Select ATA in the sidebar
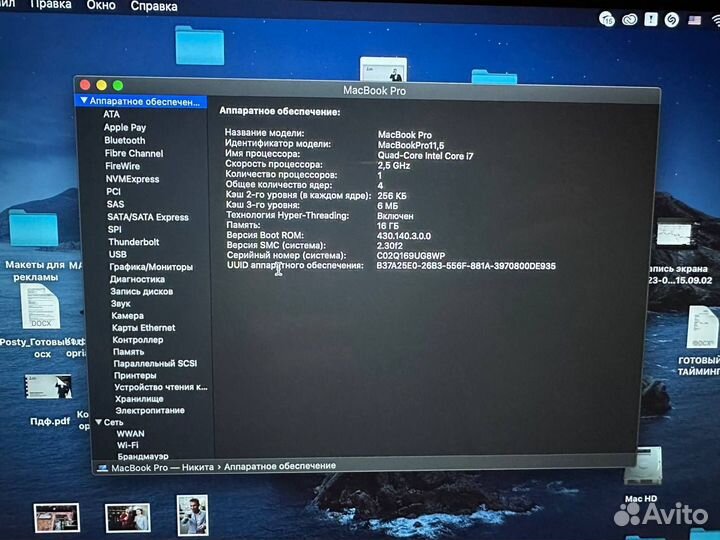Image resolution: width=720 pixels, height=540 pixels. point(112,114)
